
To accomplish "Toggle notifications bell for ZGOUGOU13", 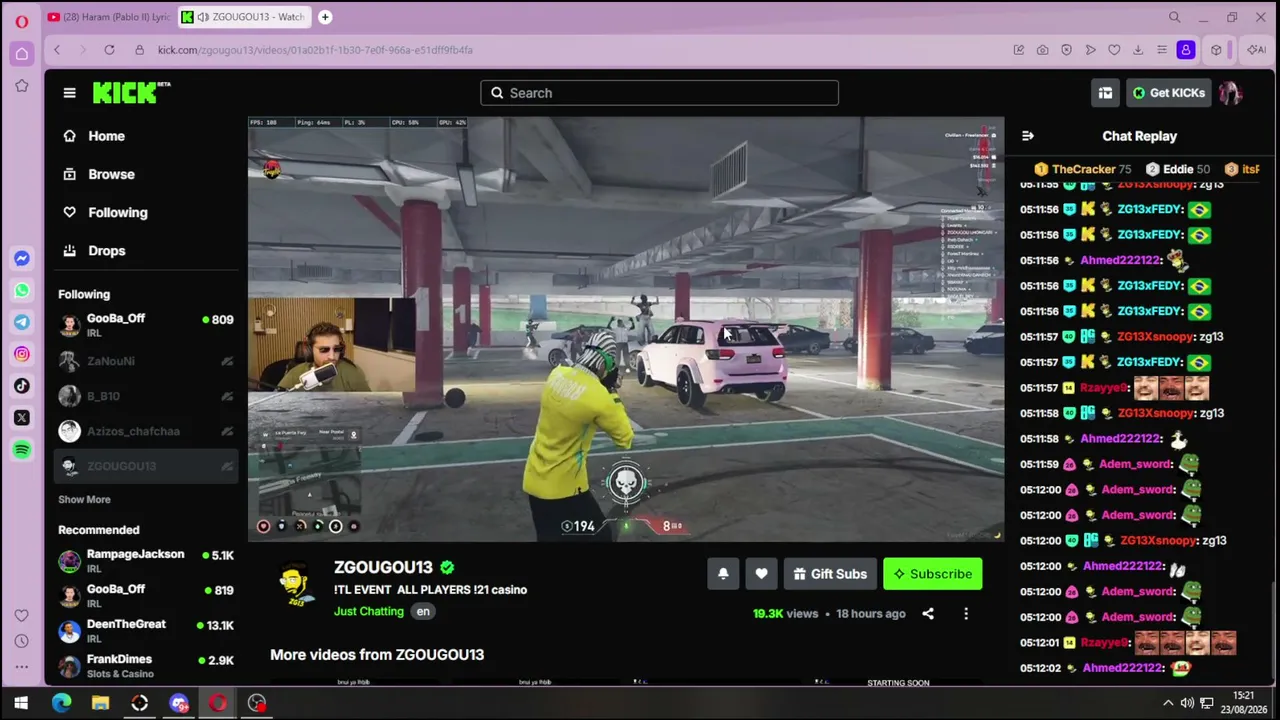I will pyautogui.click(x=723, y=574).
